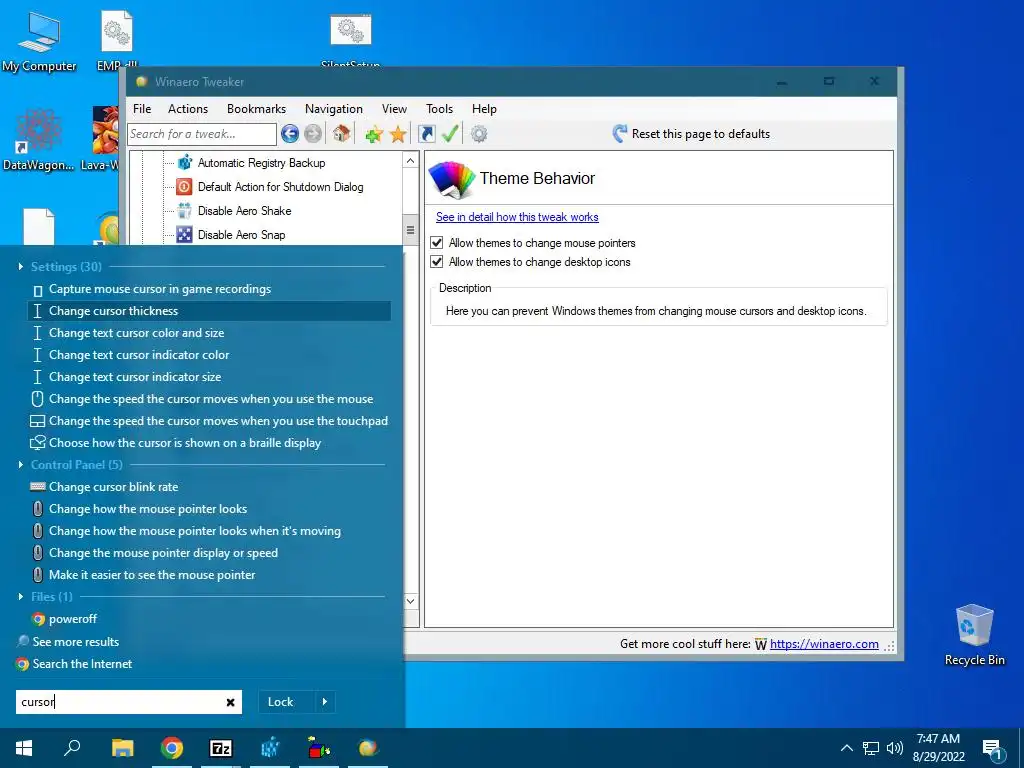The width and height of the screenshot is (1024, 768).
Task: Open cursor speed setting for the touchpad
Action: [209, 421]
